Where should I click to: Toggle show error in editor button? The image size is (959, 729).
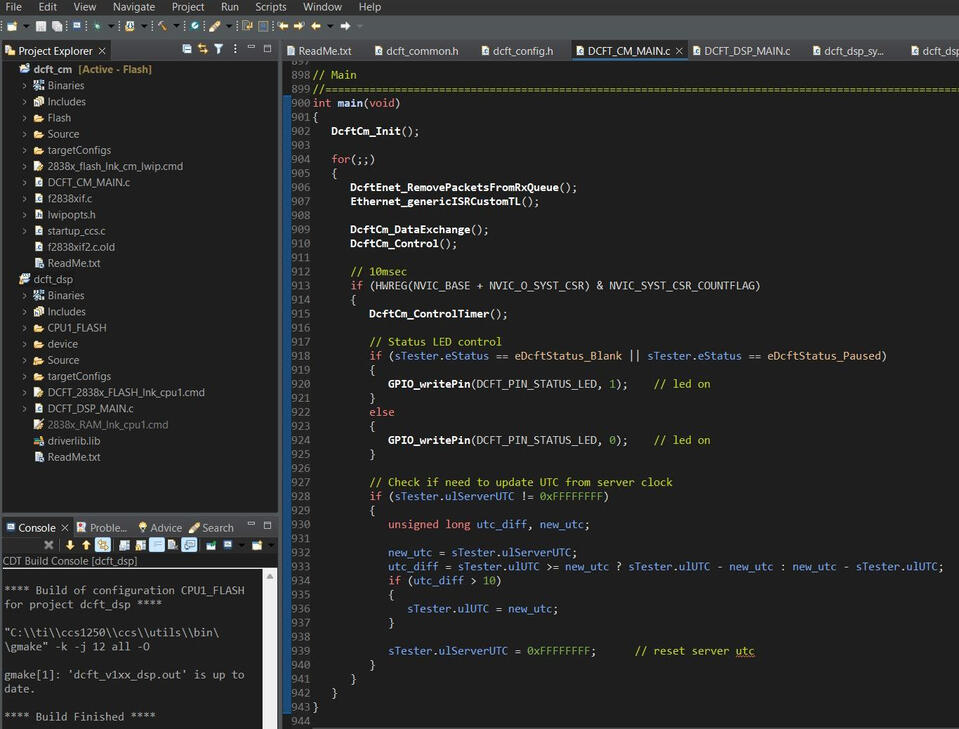(103, 545)
